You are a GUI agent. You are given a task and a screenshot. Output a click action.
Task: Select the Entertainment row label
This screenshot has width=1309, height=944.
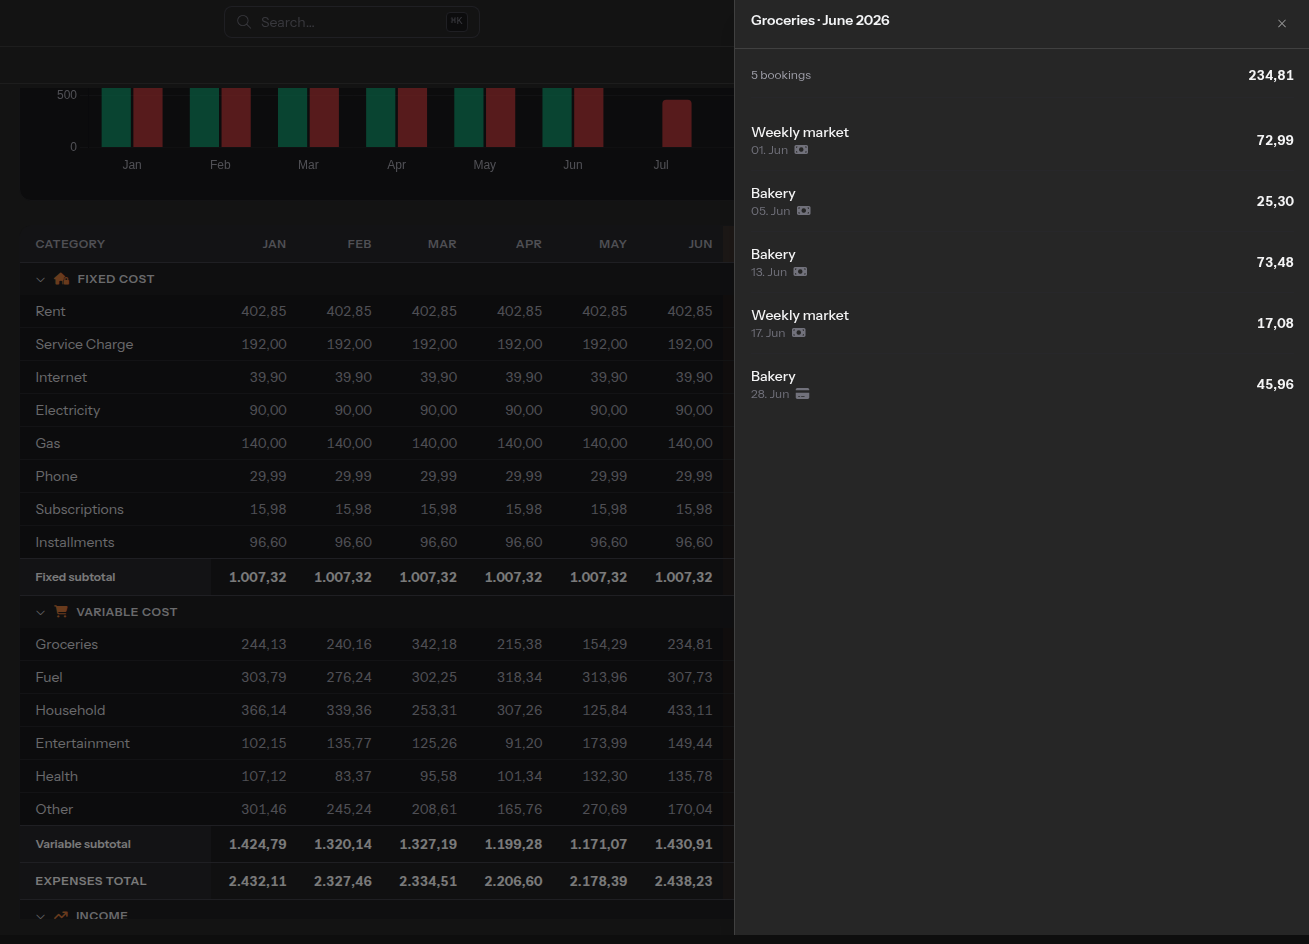(83, 743)
